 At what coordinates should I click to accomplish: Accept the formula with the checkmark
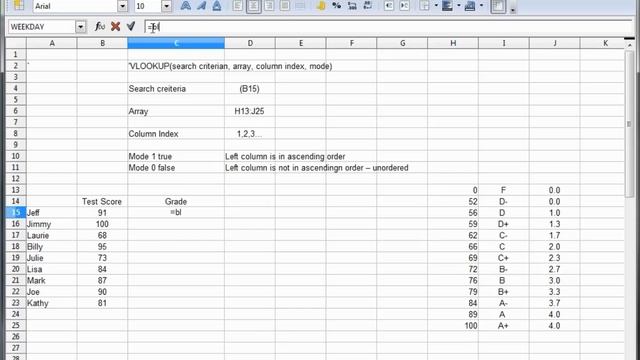pyautogui.click(x=131, y=27)
